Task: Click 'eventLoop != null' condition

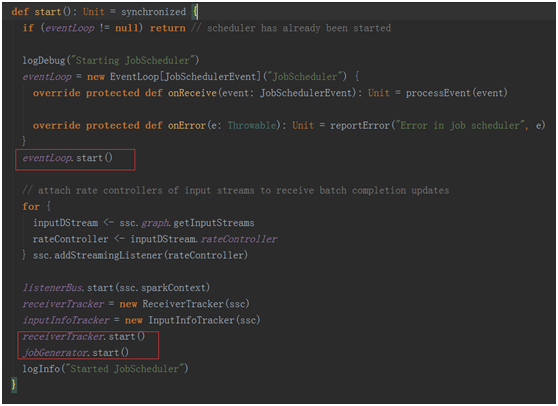Action: (x=91, y=28)
